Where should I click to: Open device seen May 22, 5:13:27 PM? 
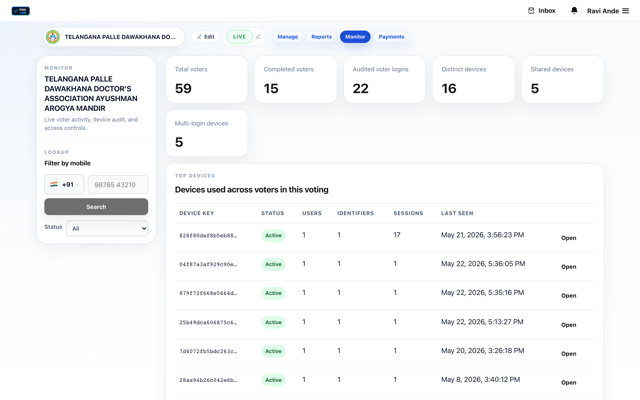pyautogui.click(x=569, y=325)
